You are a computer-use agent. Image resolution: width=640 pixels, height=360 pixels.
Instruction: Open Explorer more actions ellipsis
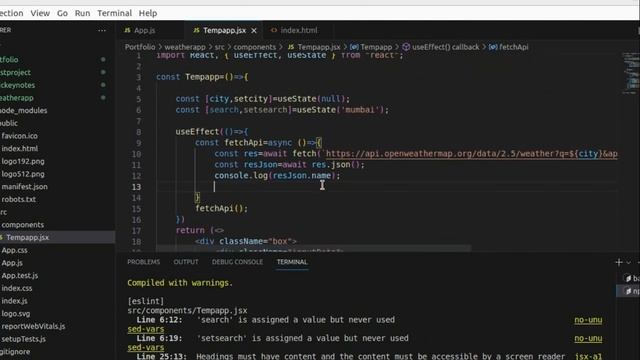tap(102, 30)
